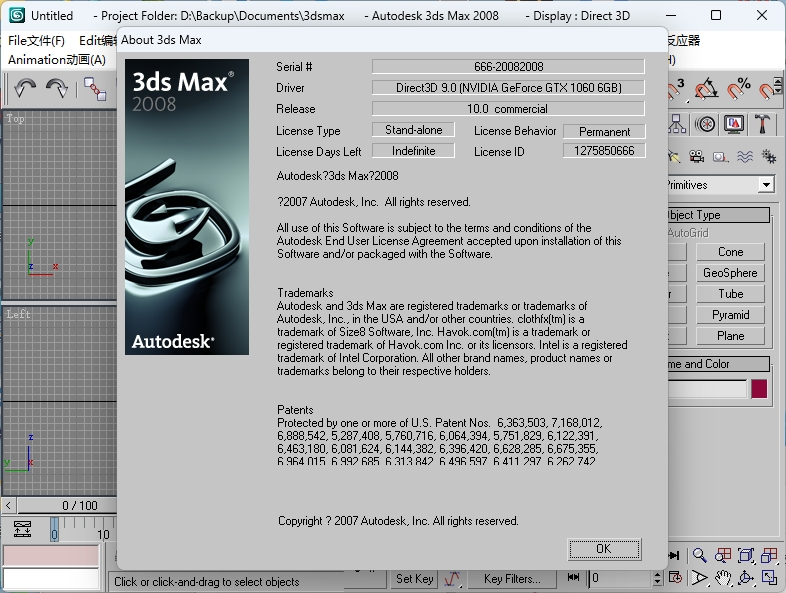
Task: Expand the Primitives category dropdown
Action: click(766, 185)
